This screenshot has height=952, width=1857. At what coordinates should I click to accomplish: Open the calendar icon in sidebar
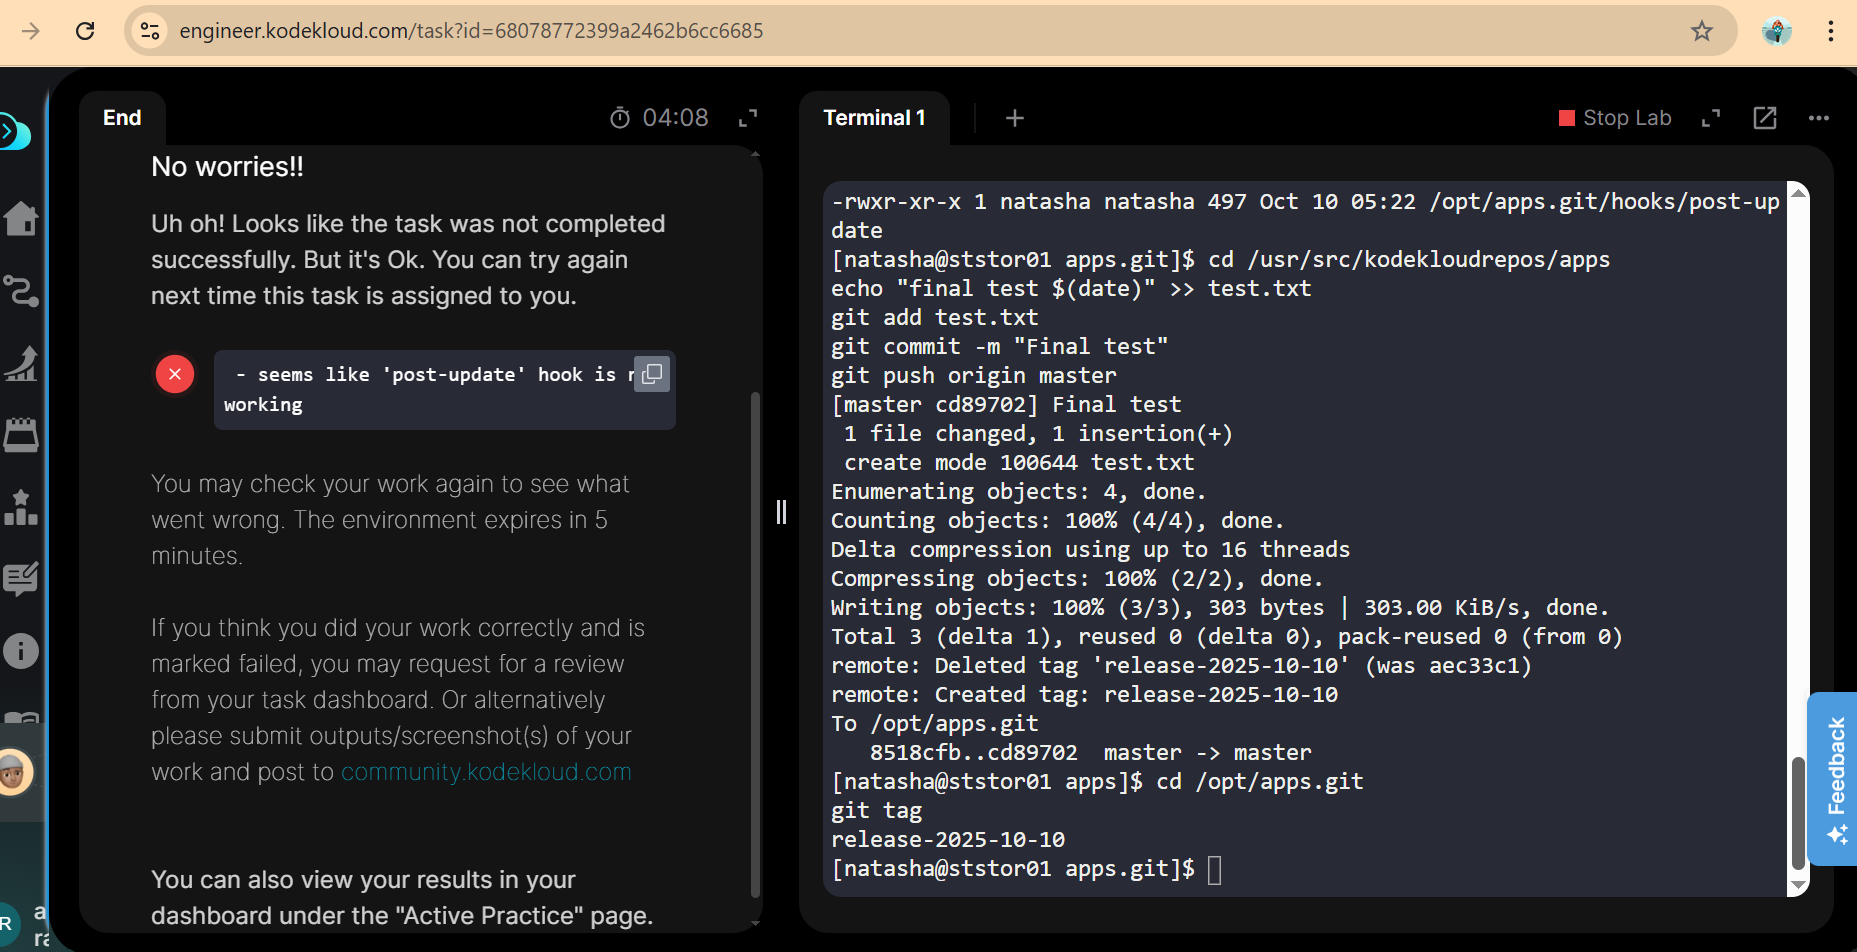pos(20,435)
